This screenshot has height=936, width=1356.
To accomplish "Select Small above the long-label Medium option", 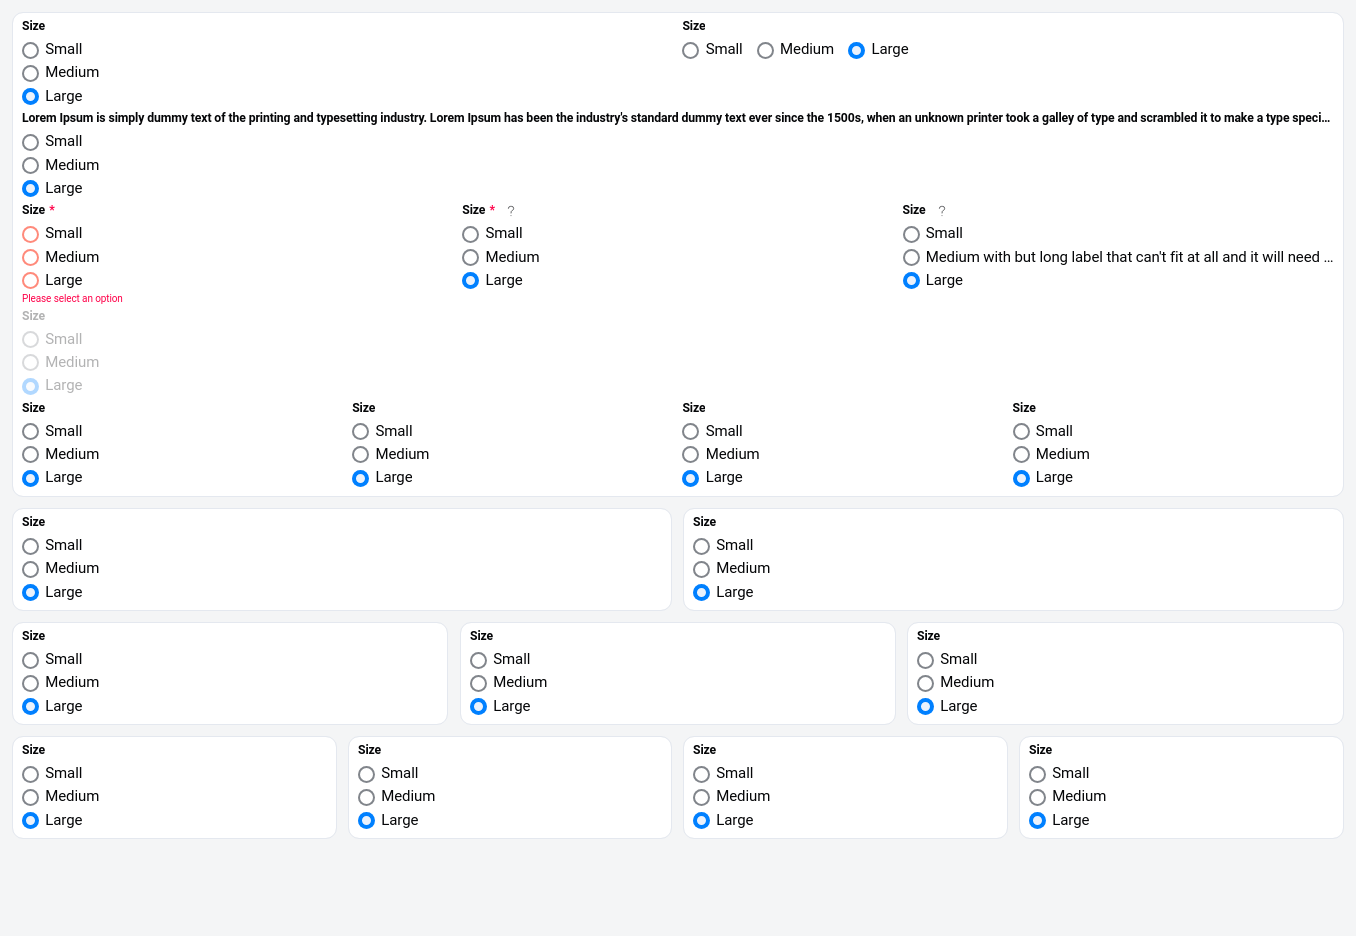I will pyautogui.click(x=912, y=234).
